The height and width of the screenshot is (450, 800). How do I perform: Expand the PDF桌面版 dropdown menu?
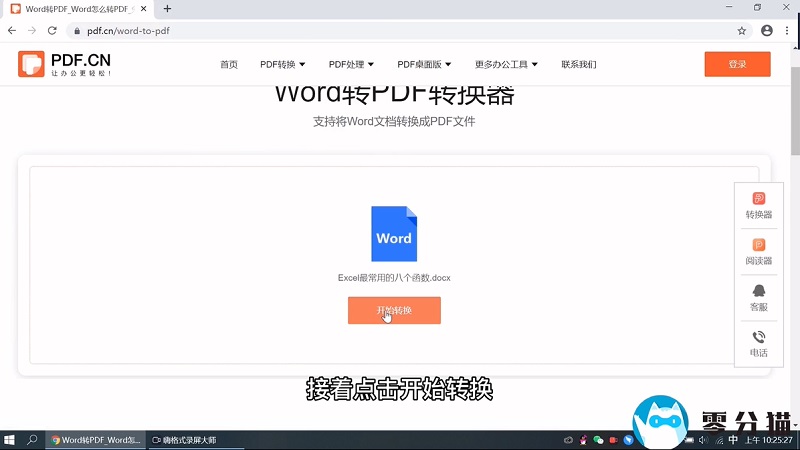[x=424, y=65]
